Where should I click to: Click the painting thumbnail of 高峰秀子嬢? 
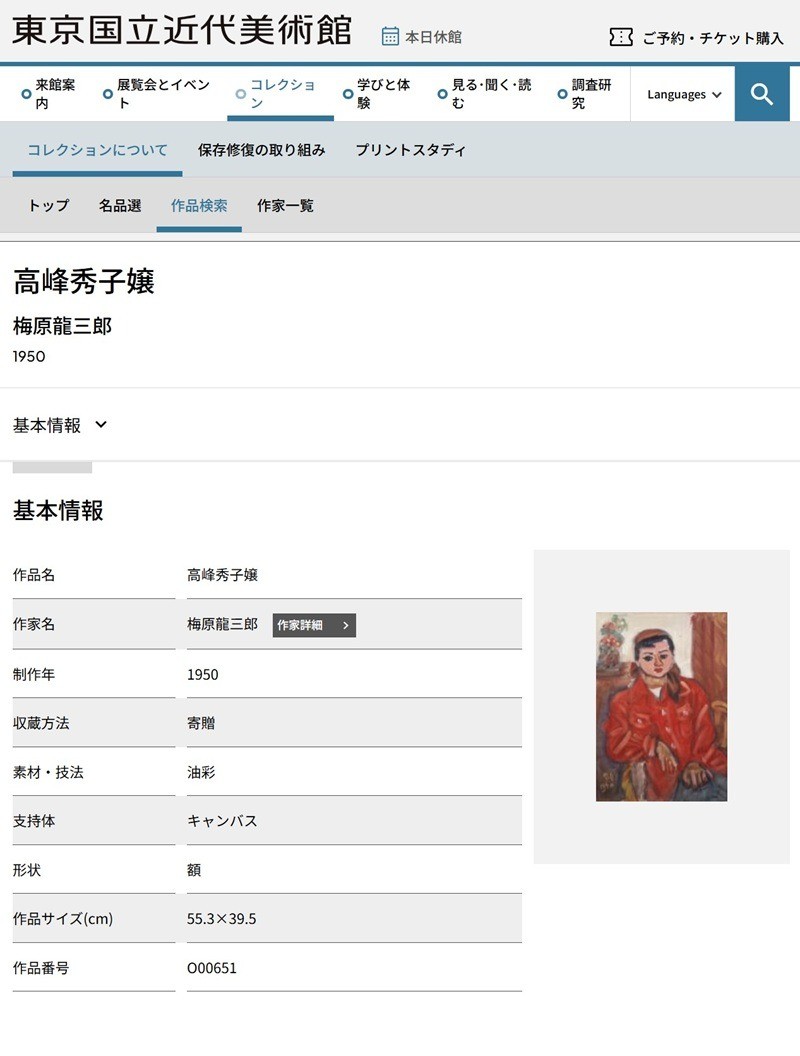(x=662, y=706)
